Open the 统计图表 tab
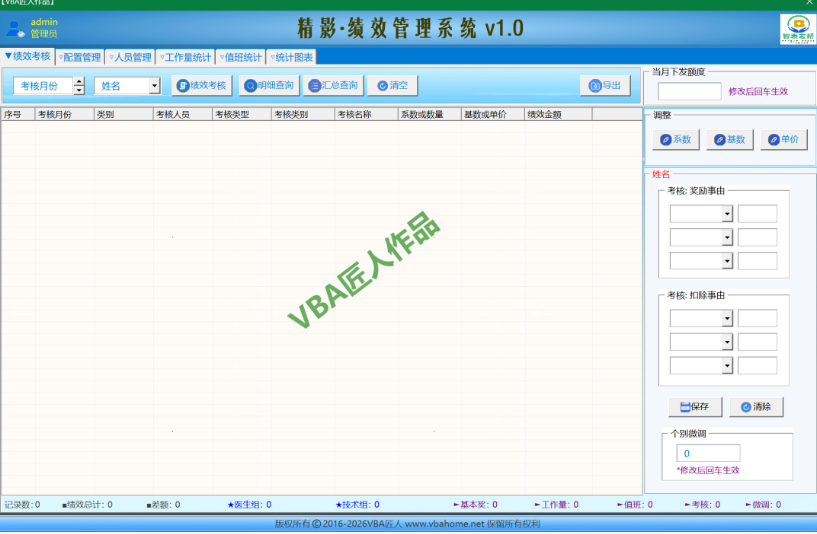Screen dimensions: 817x534 (x=292, y=57)
